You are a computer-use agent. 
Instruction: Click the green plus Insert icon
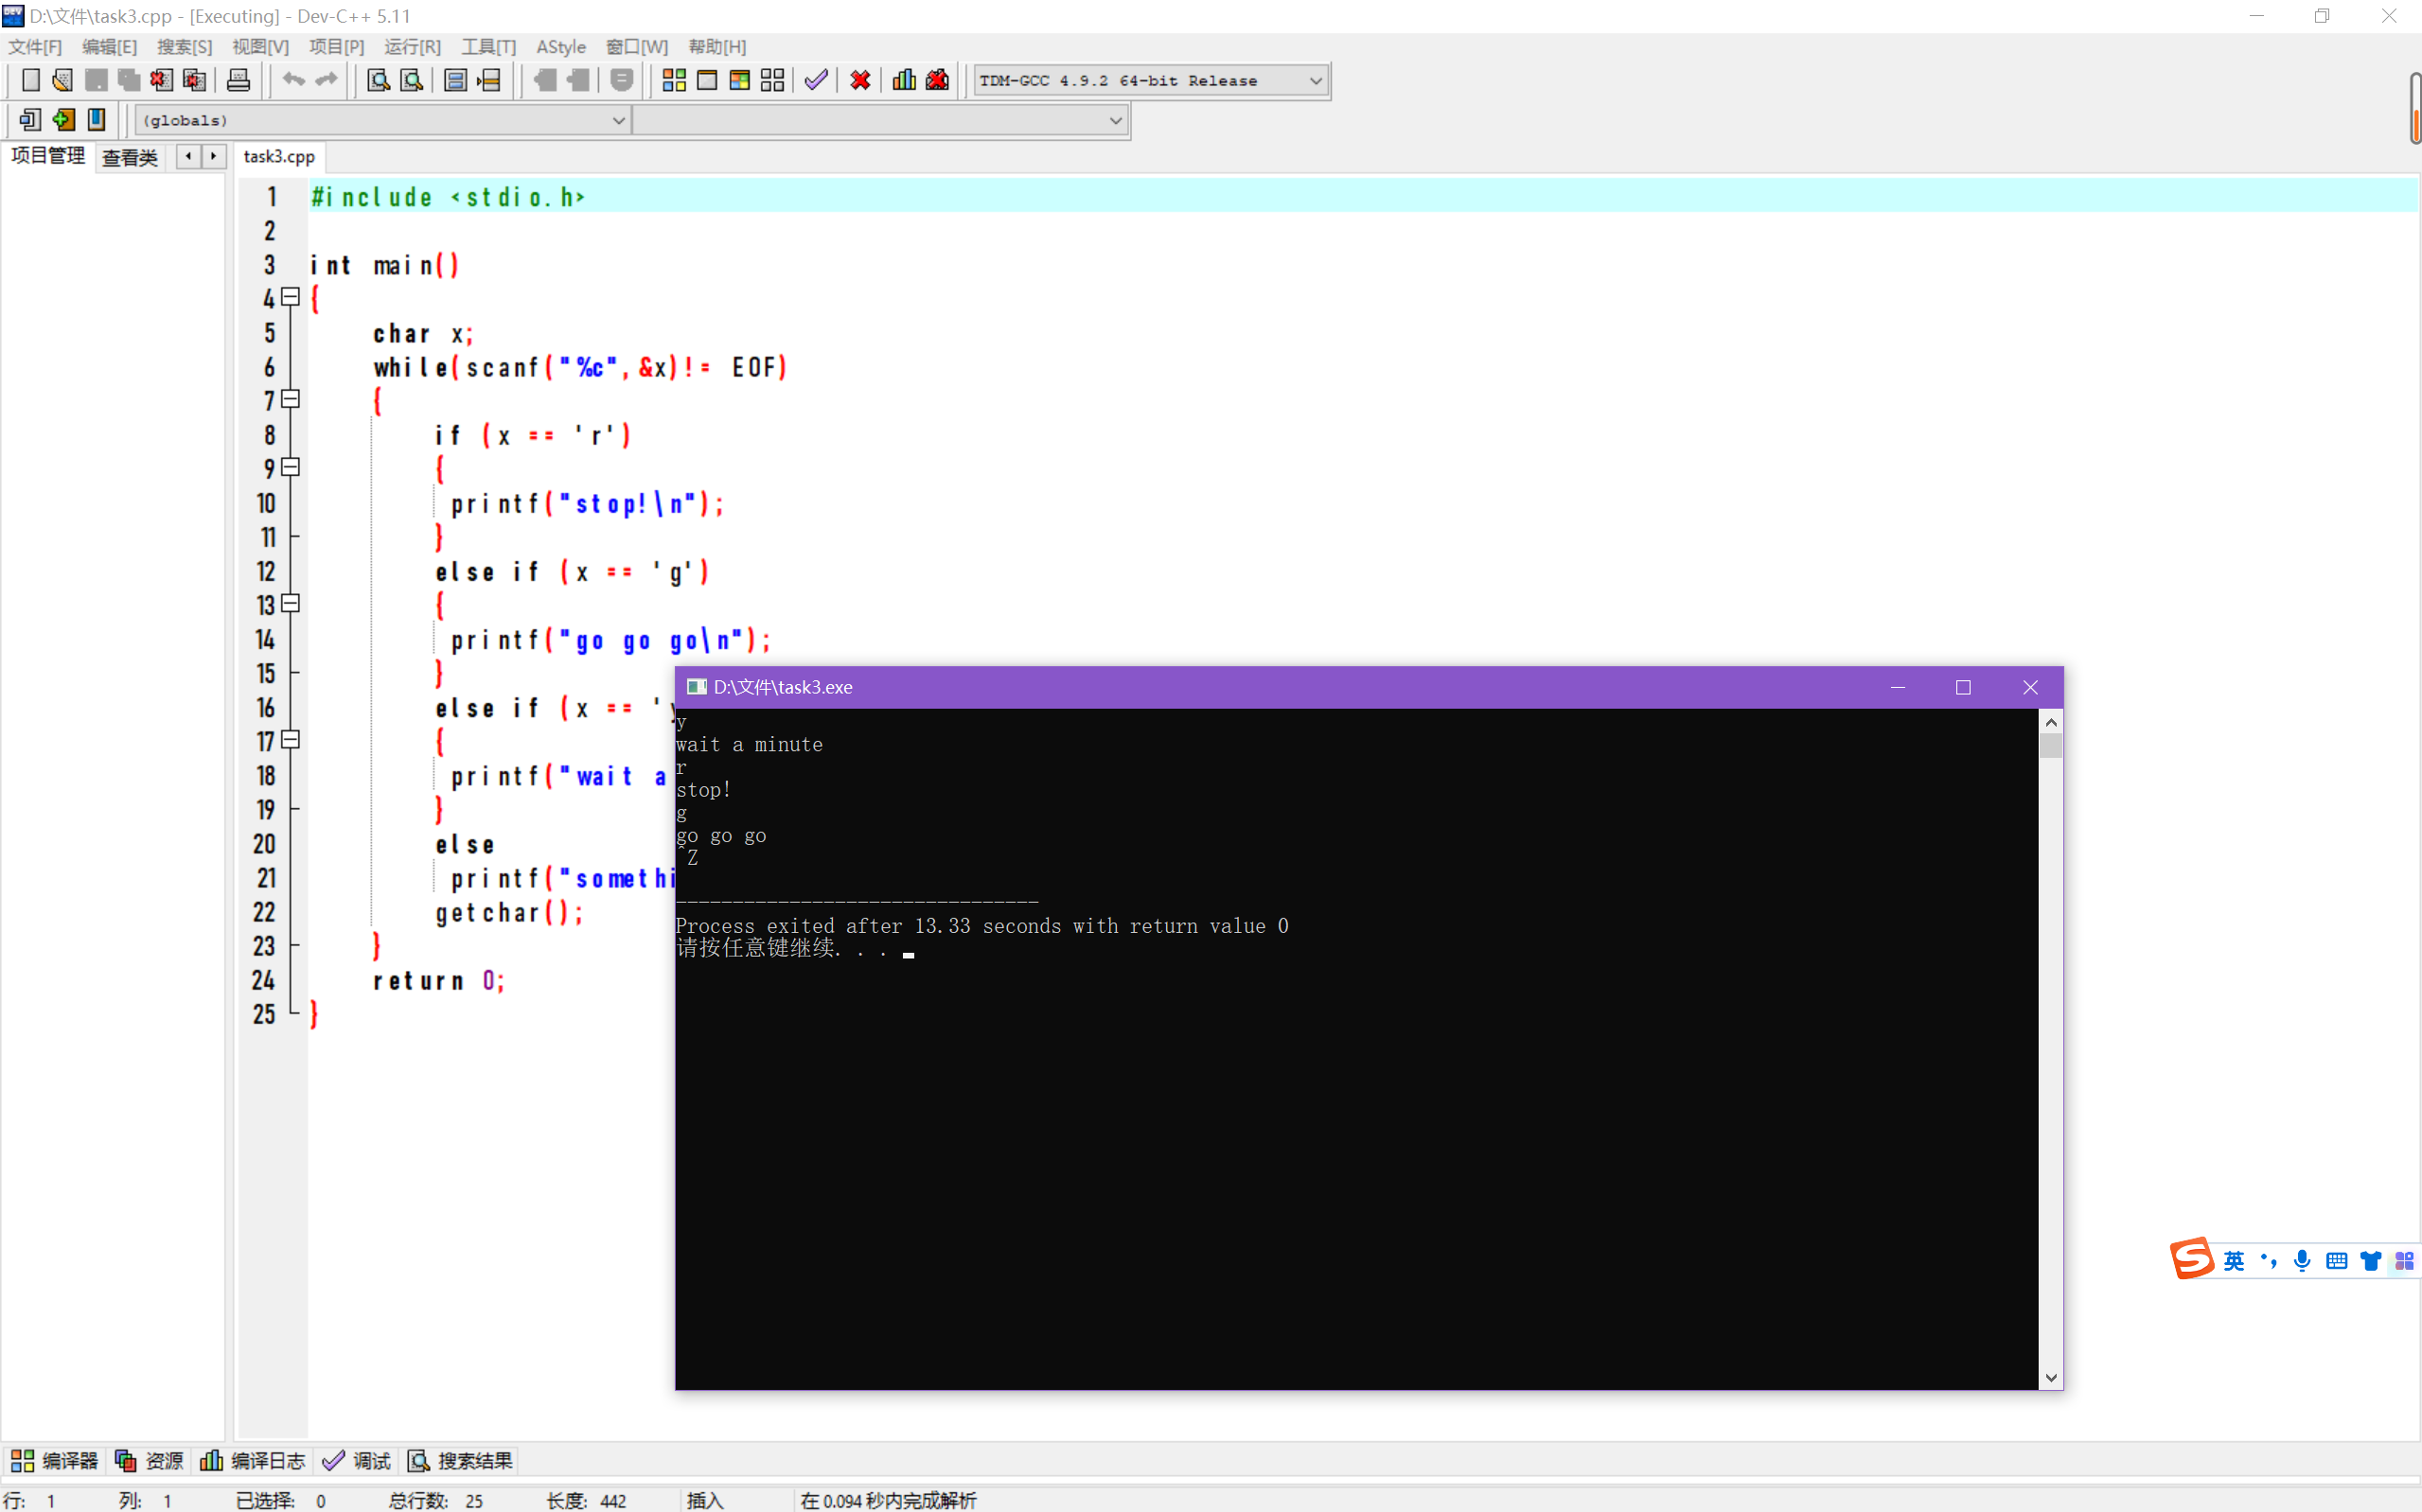(x=64, y=120)
